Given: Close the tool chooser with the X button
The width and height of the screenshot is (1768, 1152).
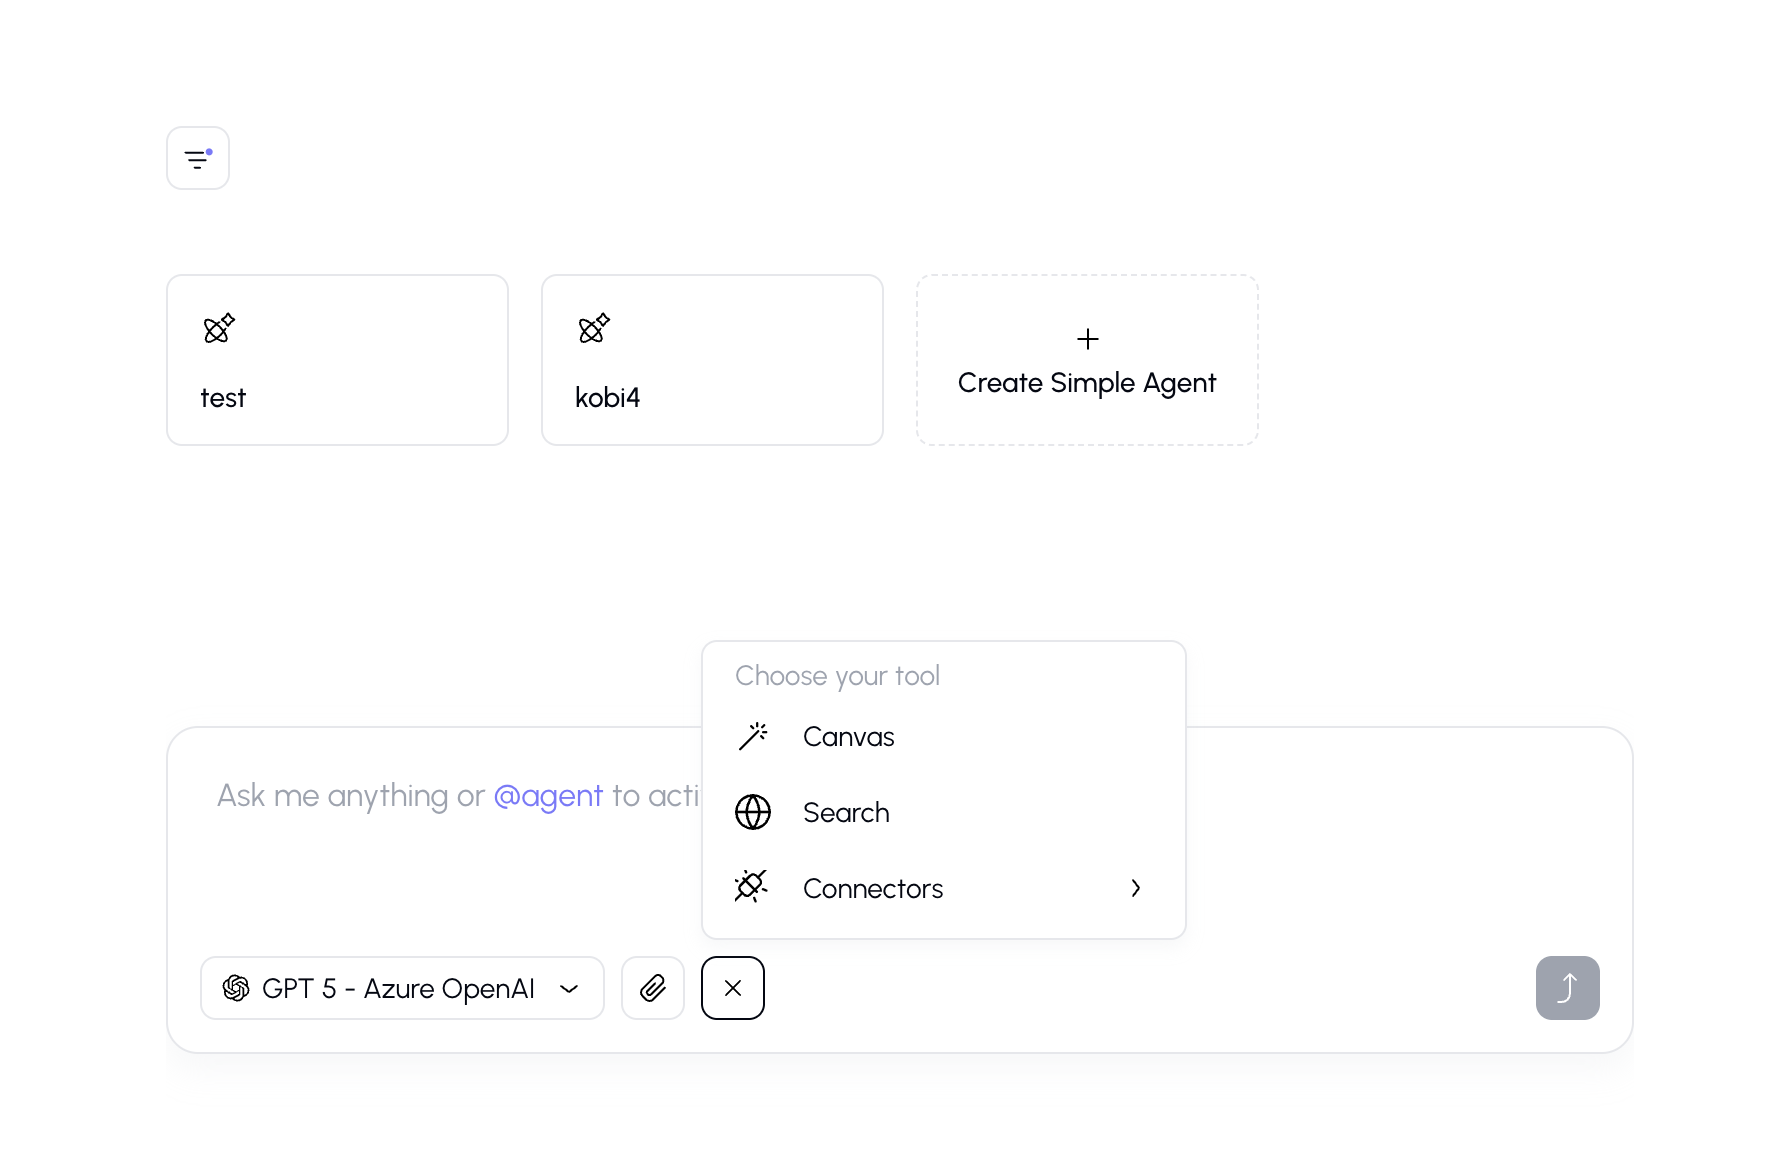Looking at the screenshot, I should 732,988.
